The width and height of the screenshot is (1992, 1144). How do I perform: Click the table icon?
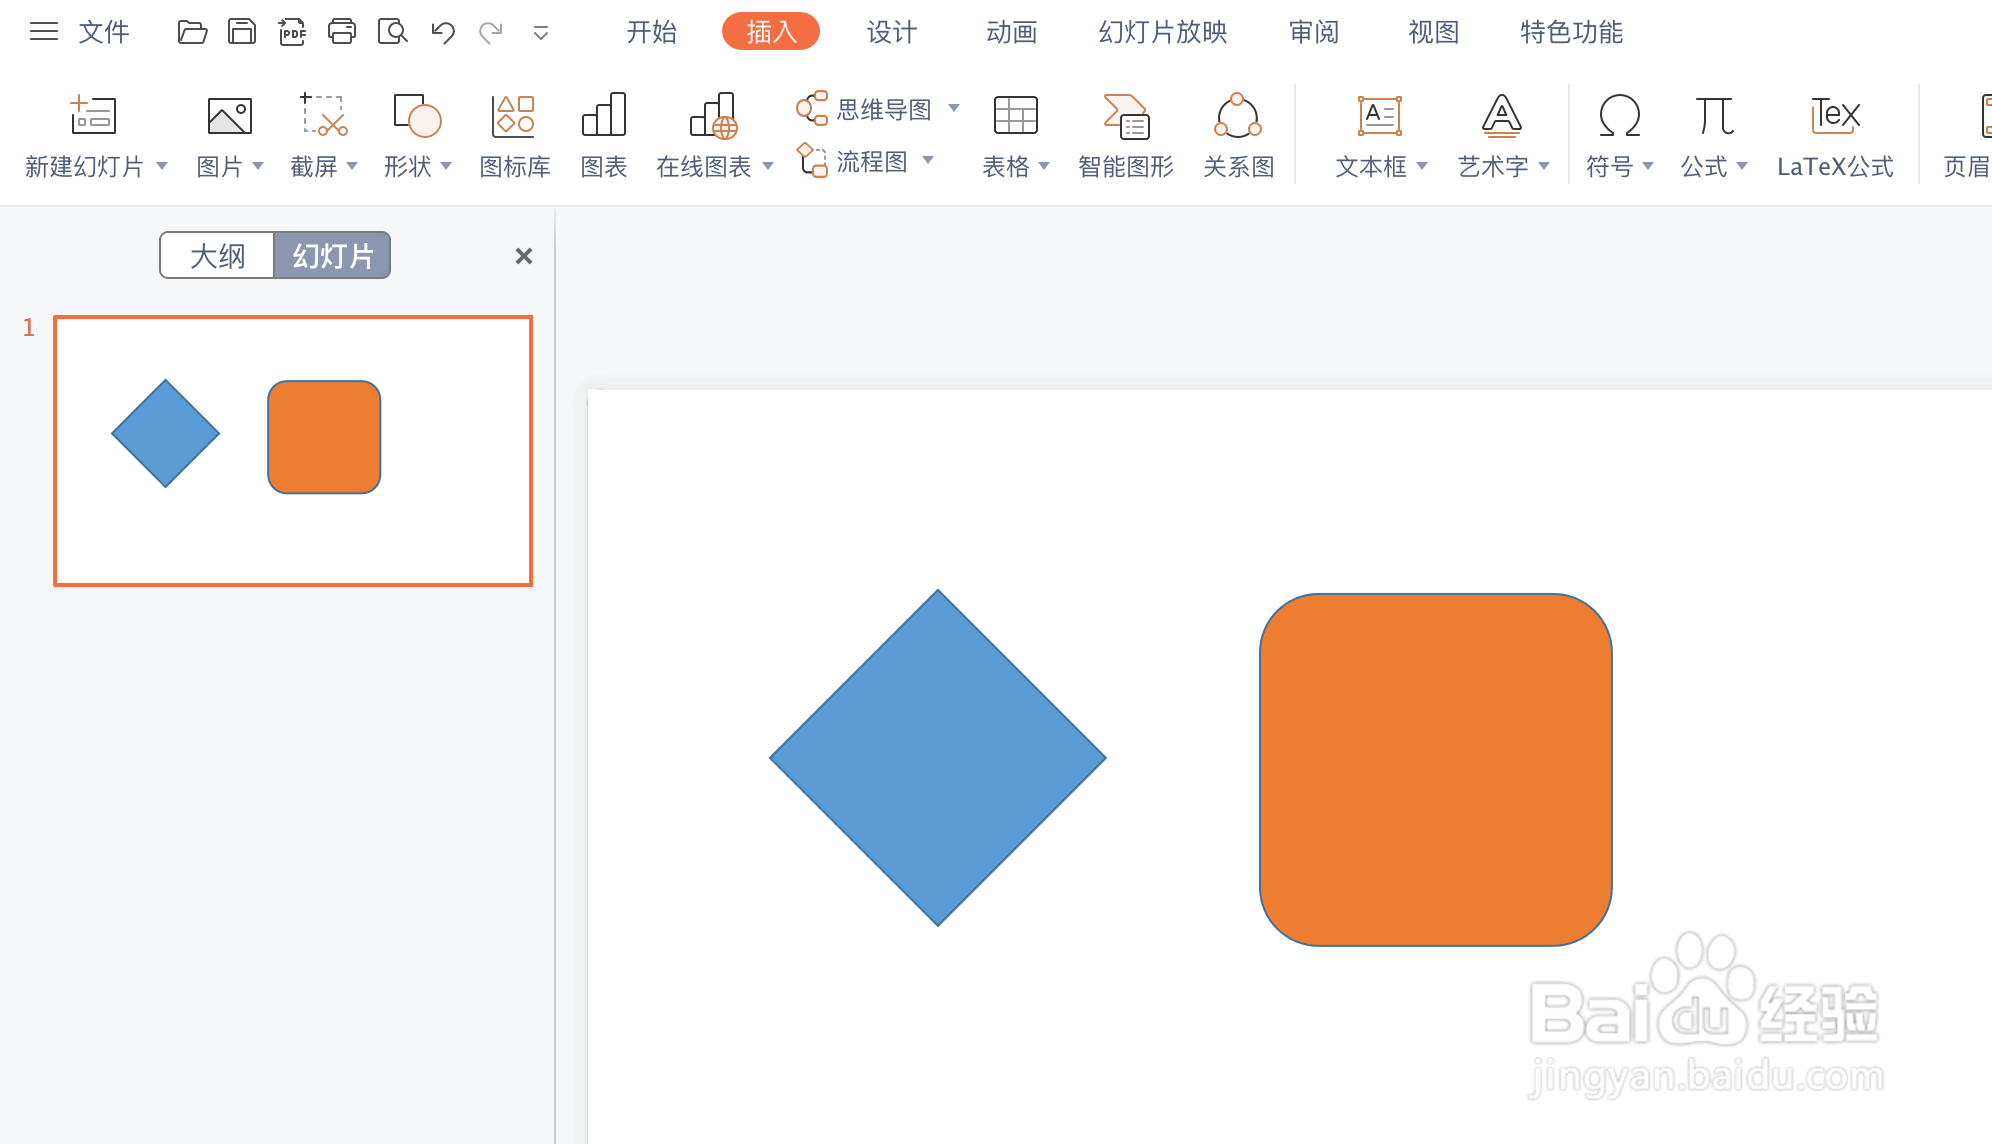point(1015,115)
